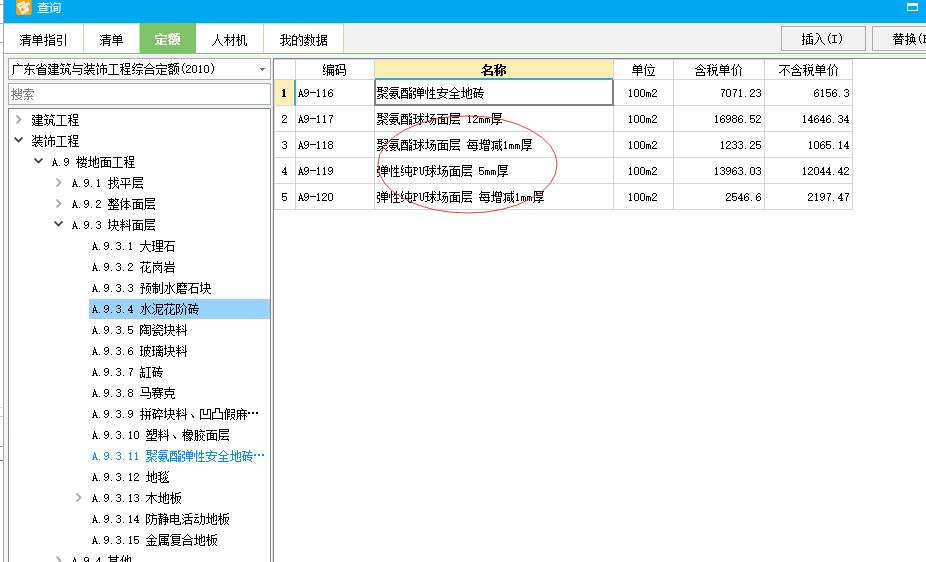Select A.9.3.4 水泥花阶砖 tree item

(x=180, y=309)
